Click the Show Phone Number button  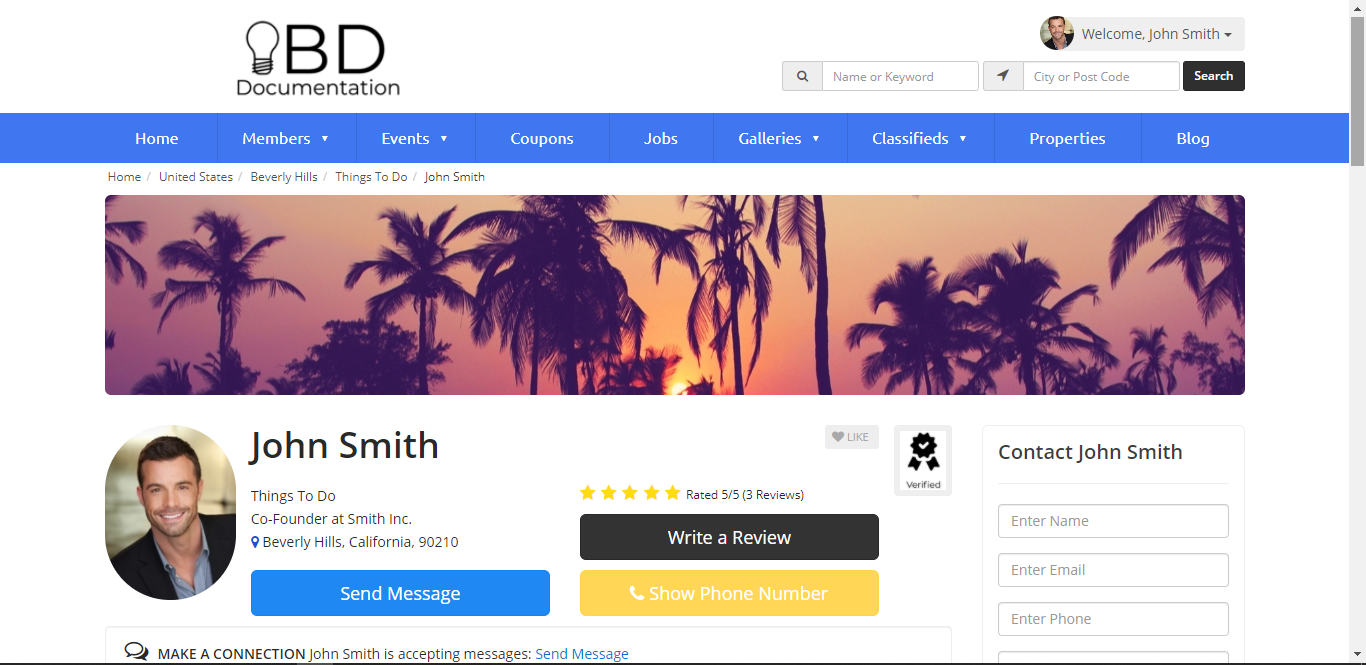pos(729,593)
